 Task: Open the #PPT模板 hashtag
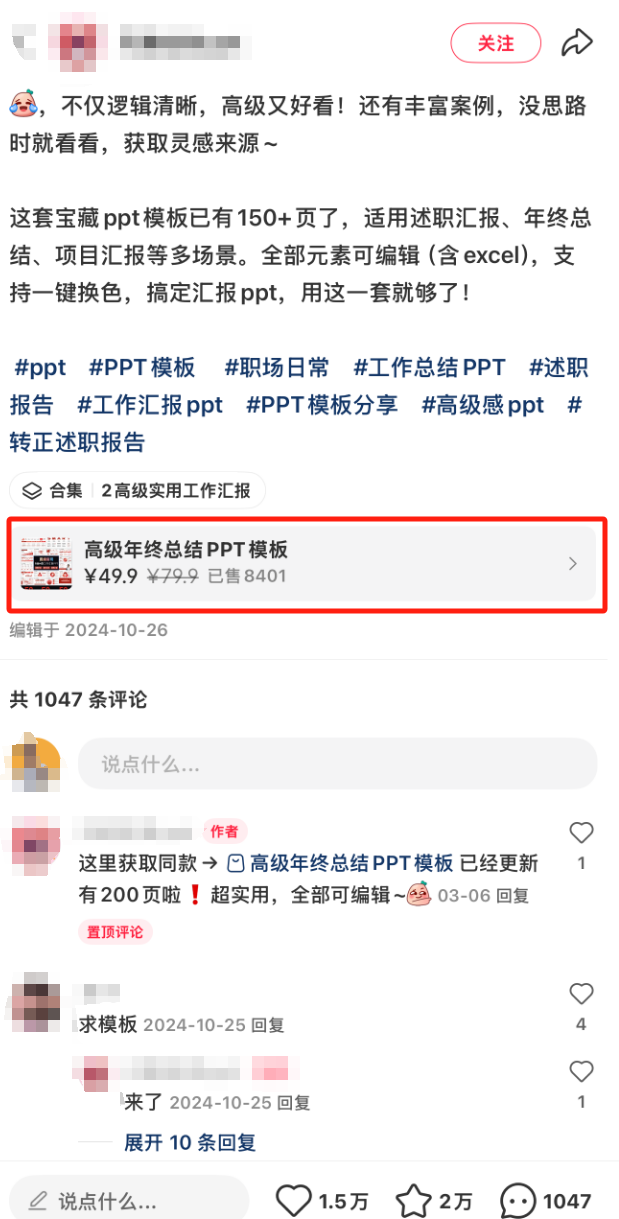pos(143,368)
